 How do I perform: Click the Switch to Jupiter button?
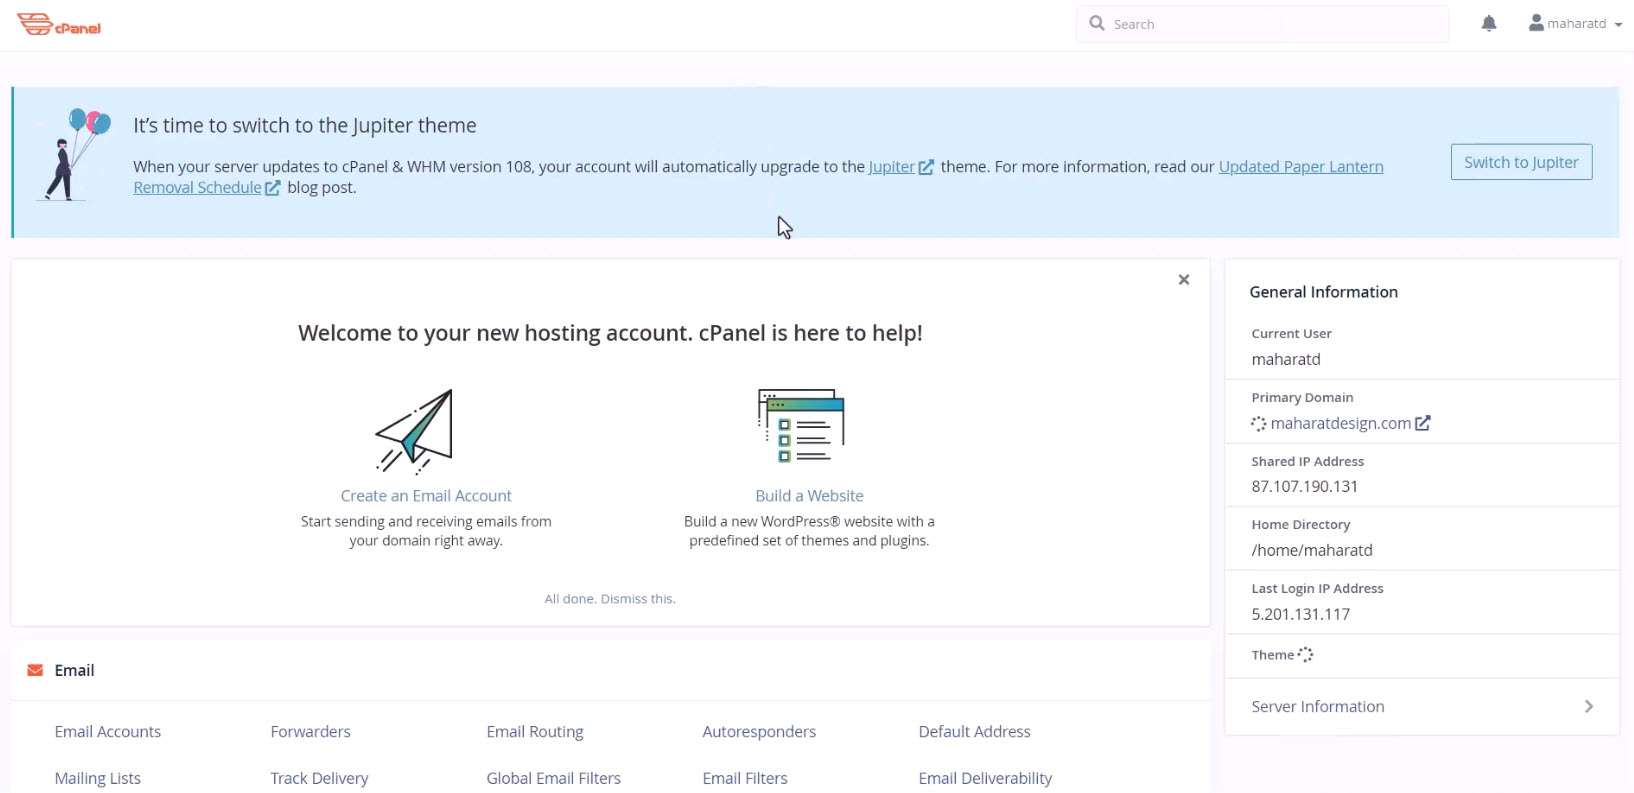(1521, 162)
